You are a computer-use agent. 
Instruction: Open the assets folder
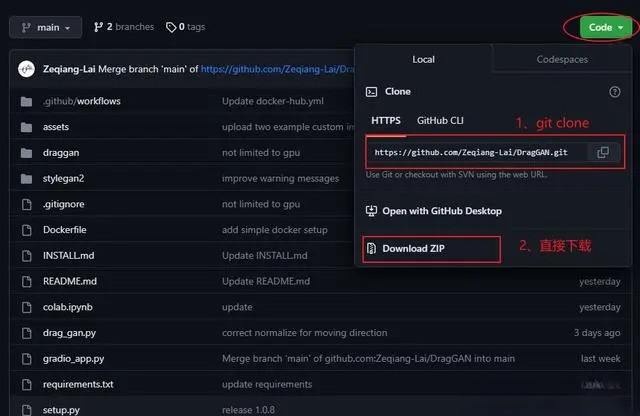coord(56,127)
